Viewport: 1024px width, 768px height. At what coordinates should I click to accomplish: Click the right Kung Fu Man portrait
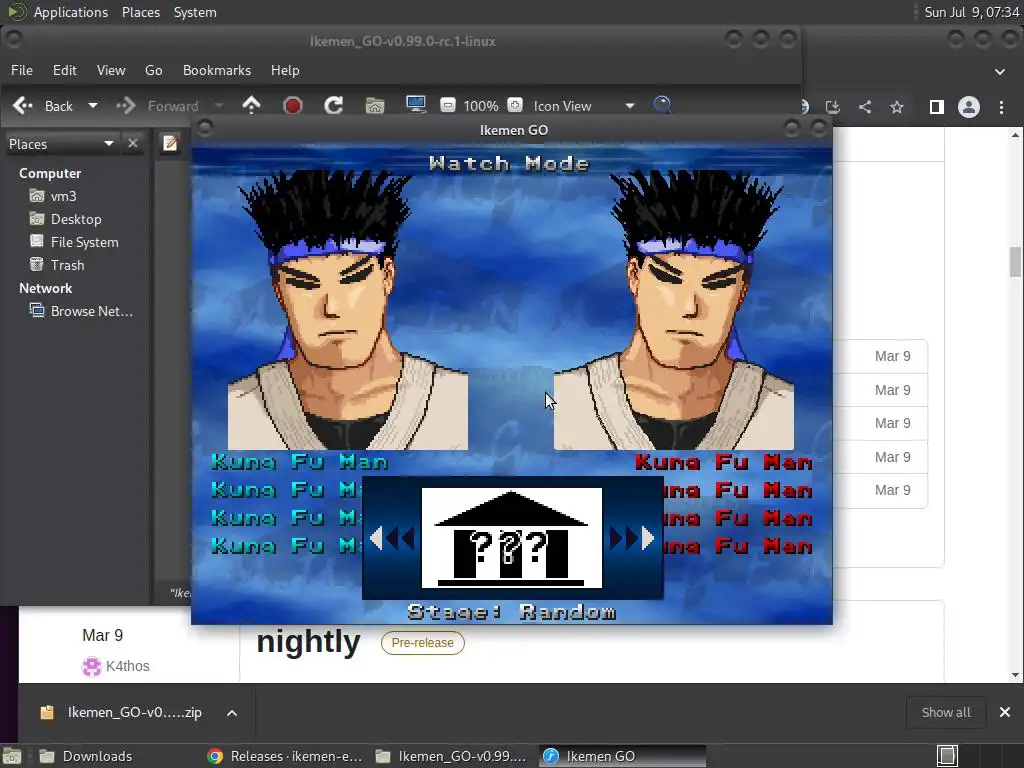[674, 310]
